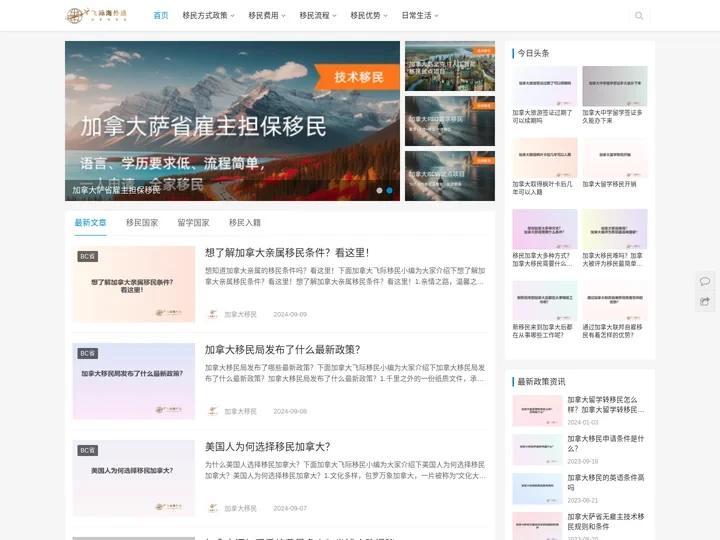Click thumbnail next to date 2023-09-18

click(x=537, y=450)
